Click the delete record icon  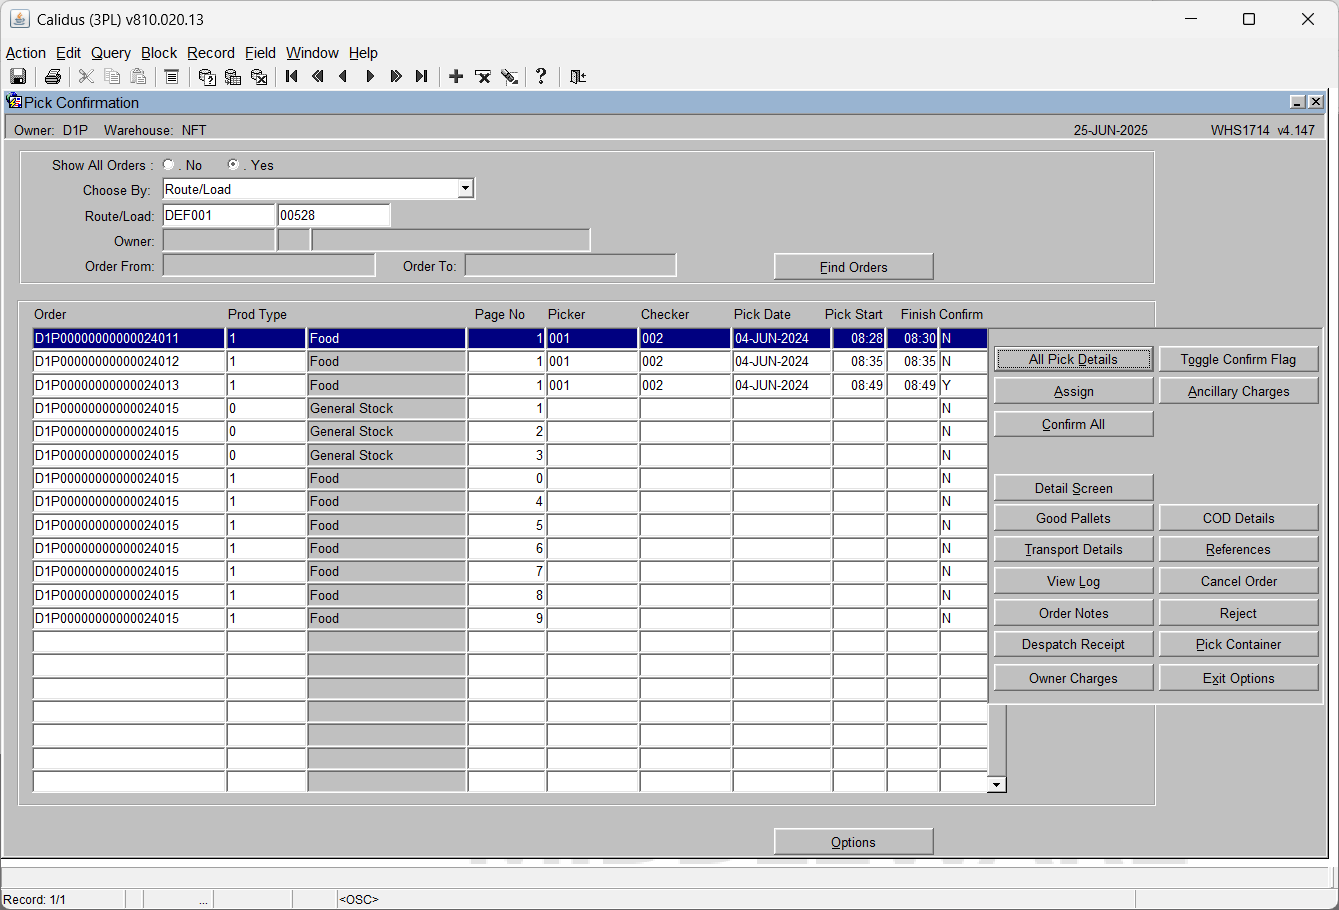pyautogui.click(x=482, y=76)
